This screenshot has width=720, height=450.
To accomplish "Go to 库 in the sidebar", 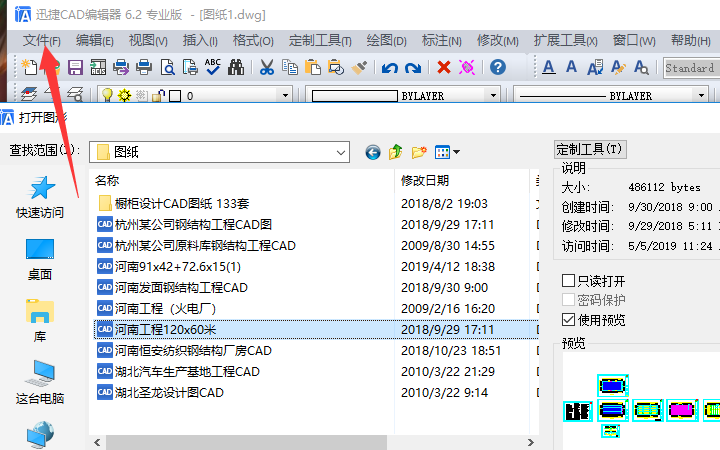I will point(40,321).
